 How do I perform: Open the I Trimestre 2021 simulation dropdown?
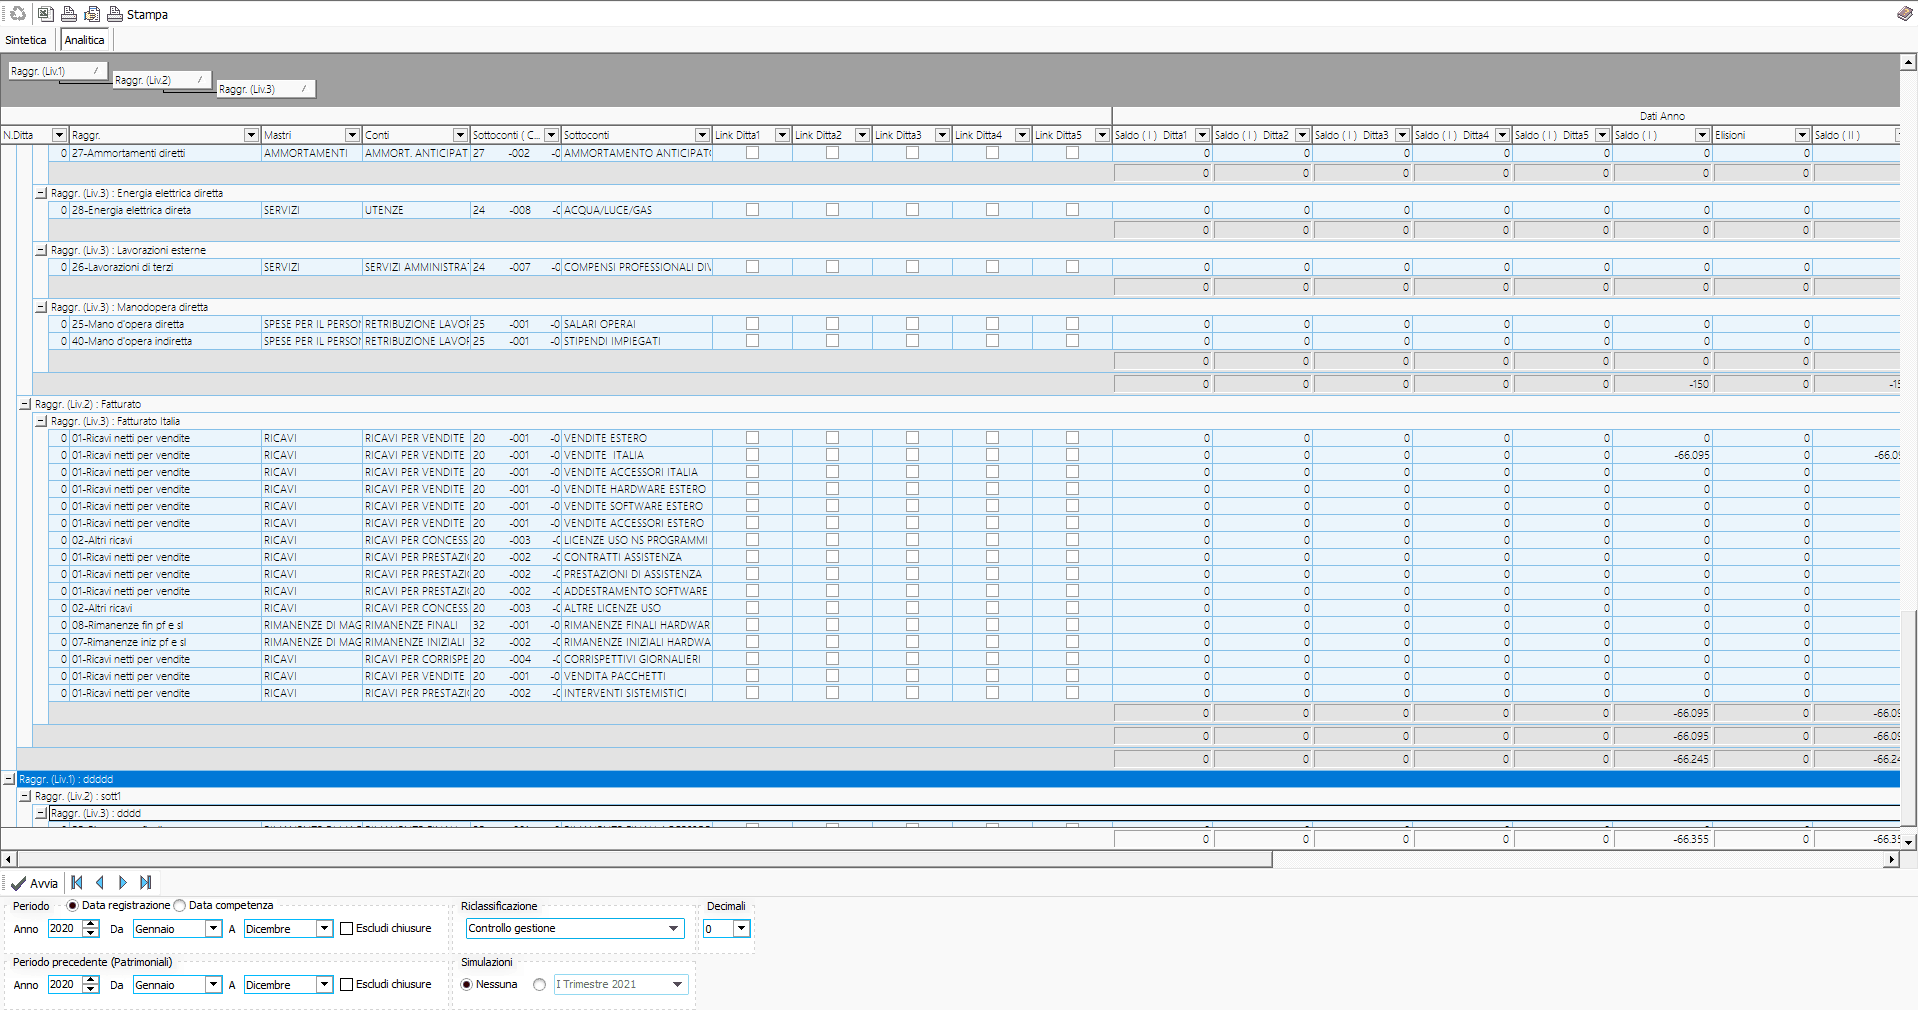tap(678, 984)
